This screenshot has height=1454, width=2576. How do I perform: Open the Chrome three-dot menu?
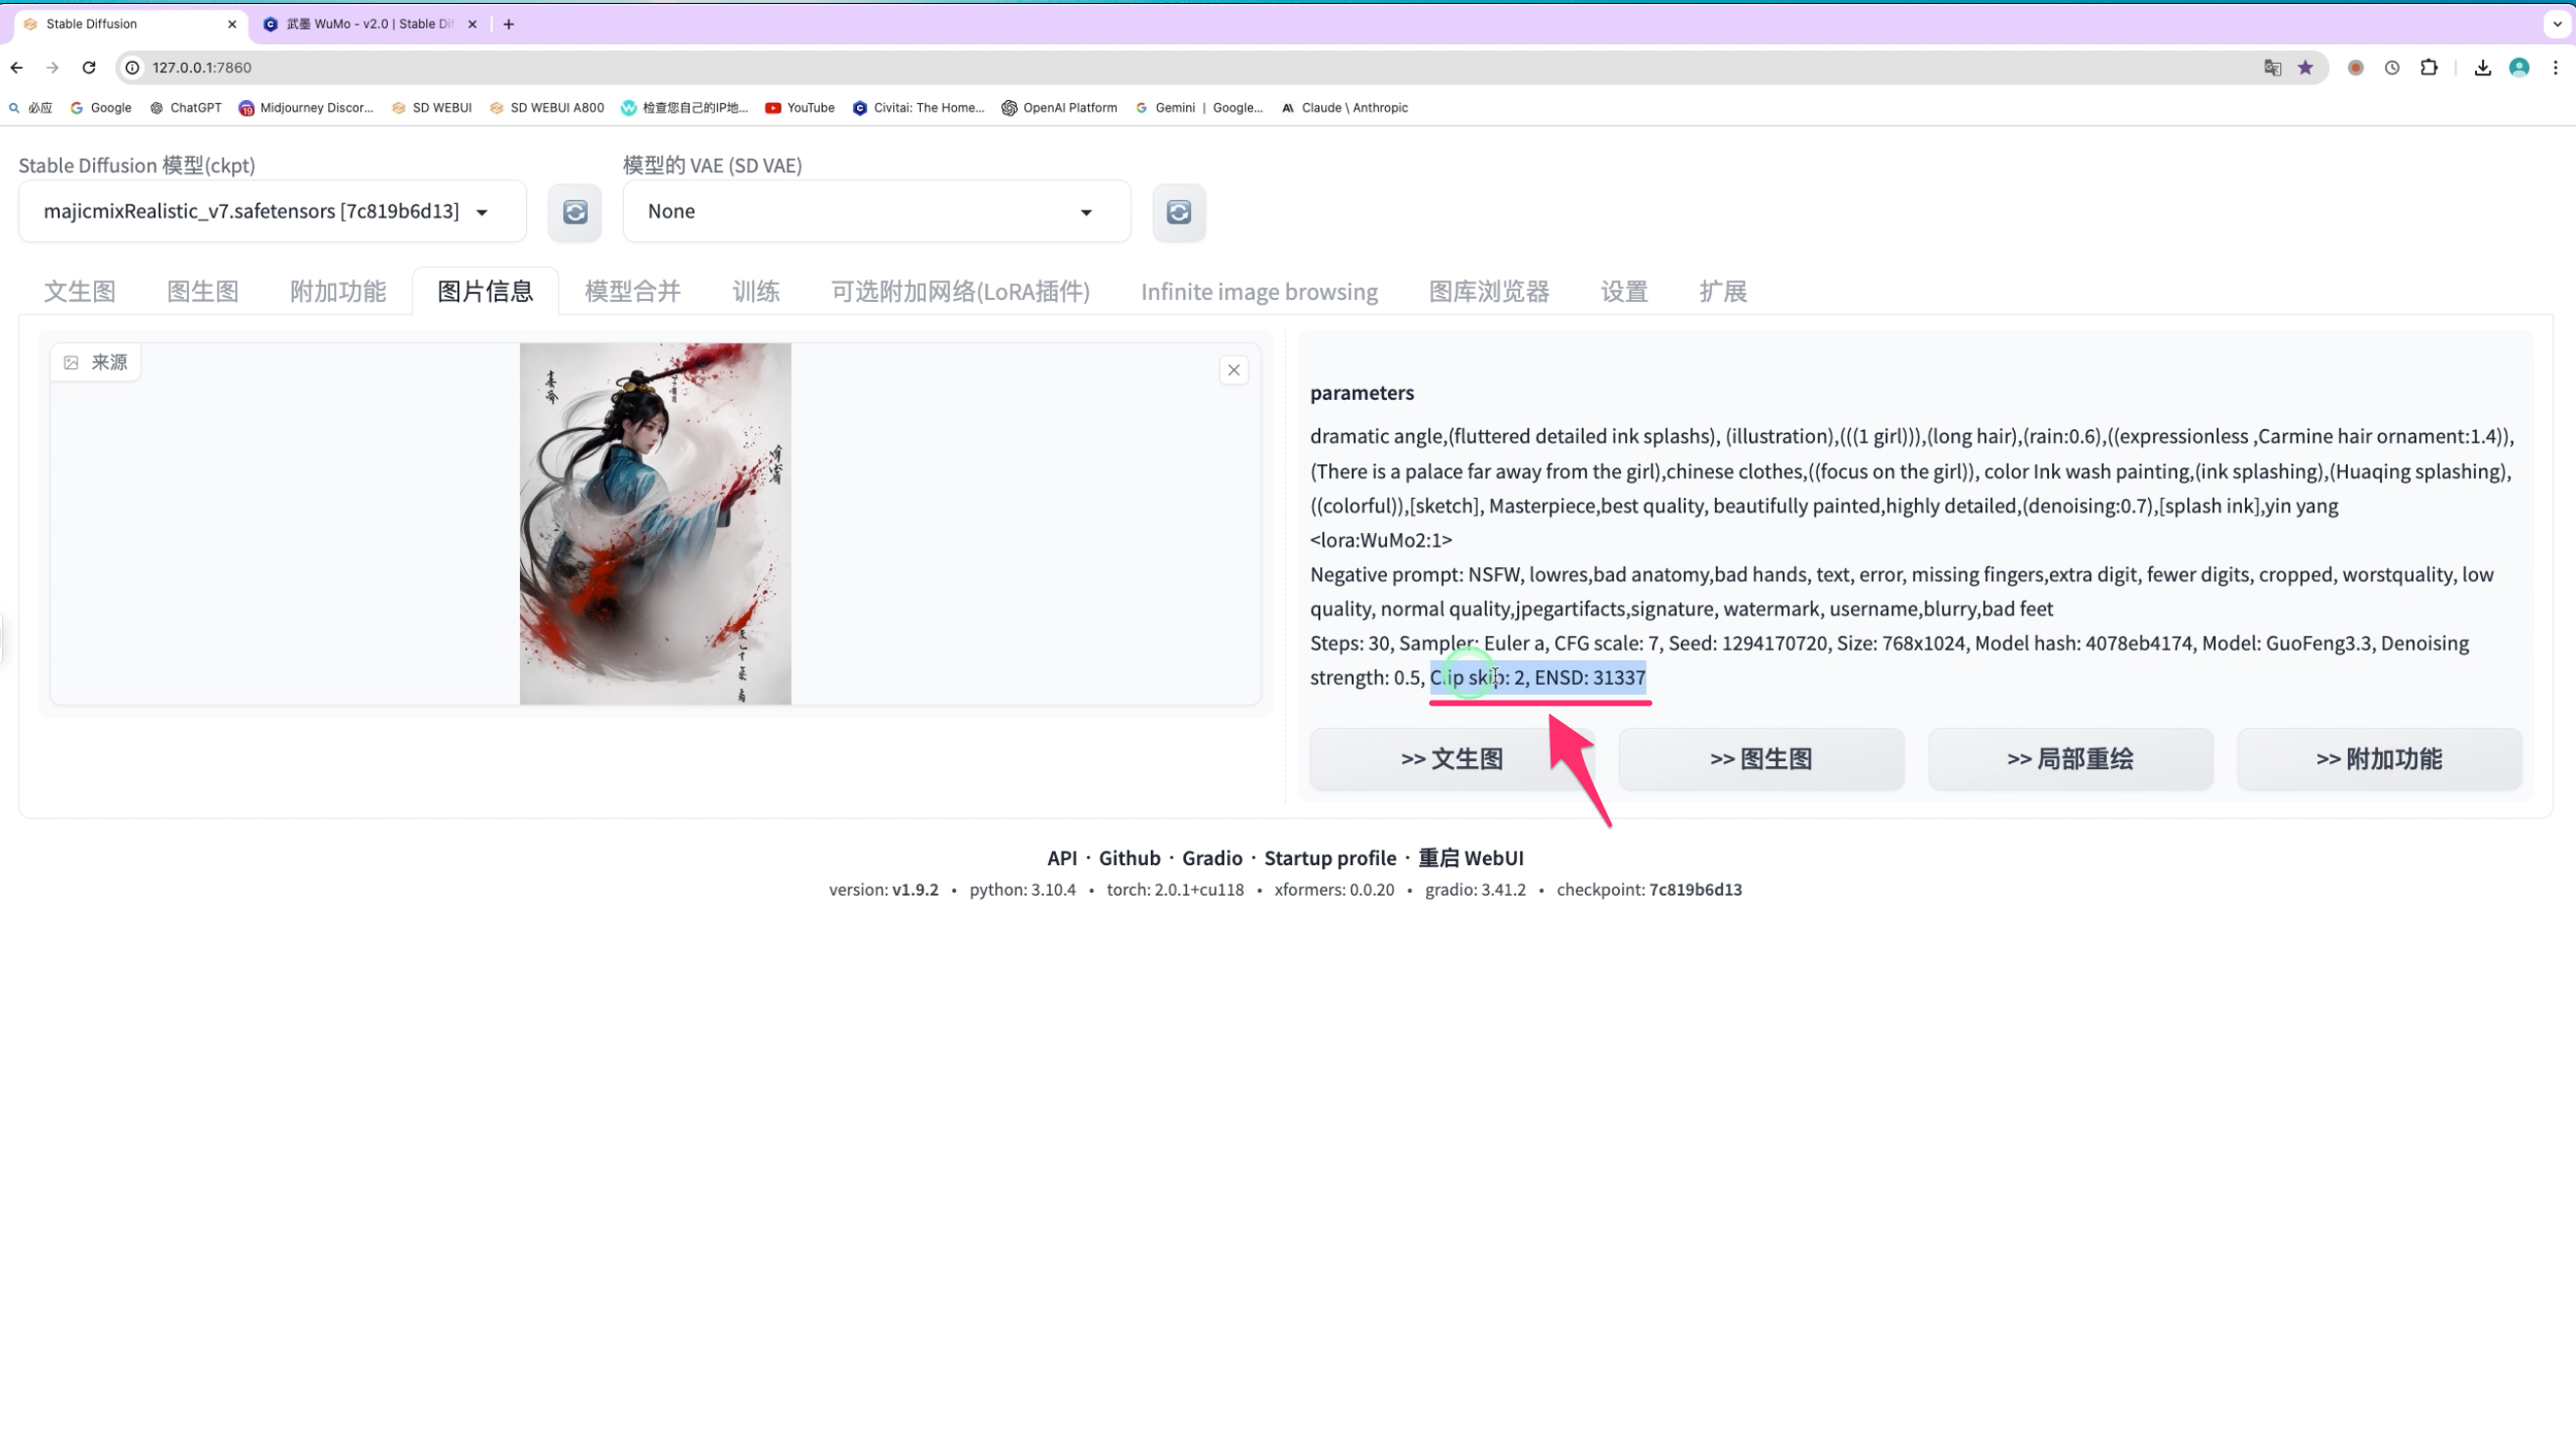(2555, 67)
